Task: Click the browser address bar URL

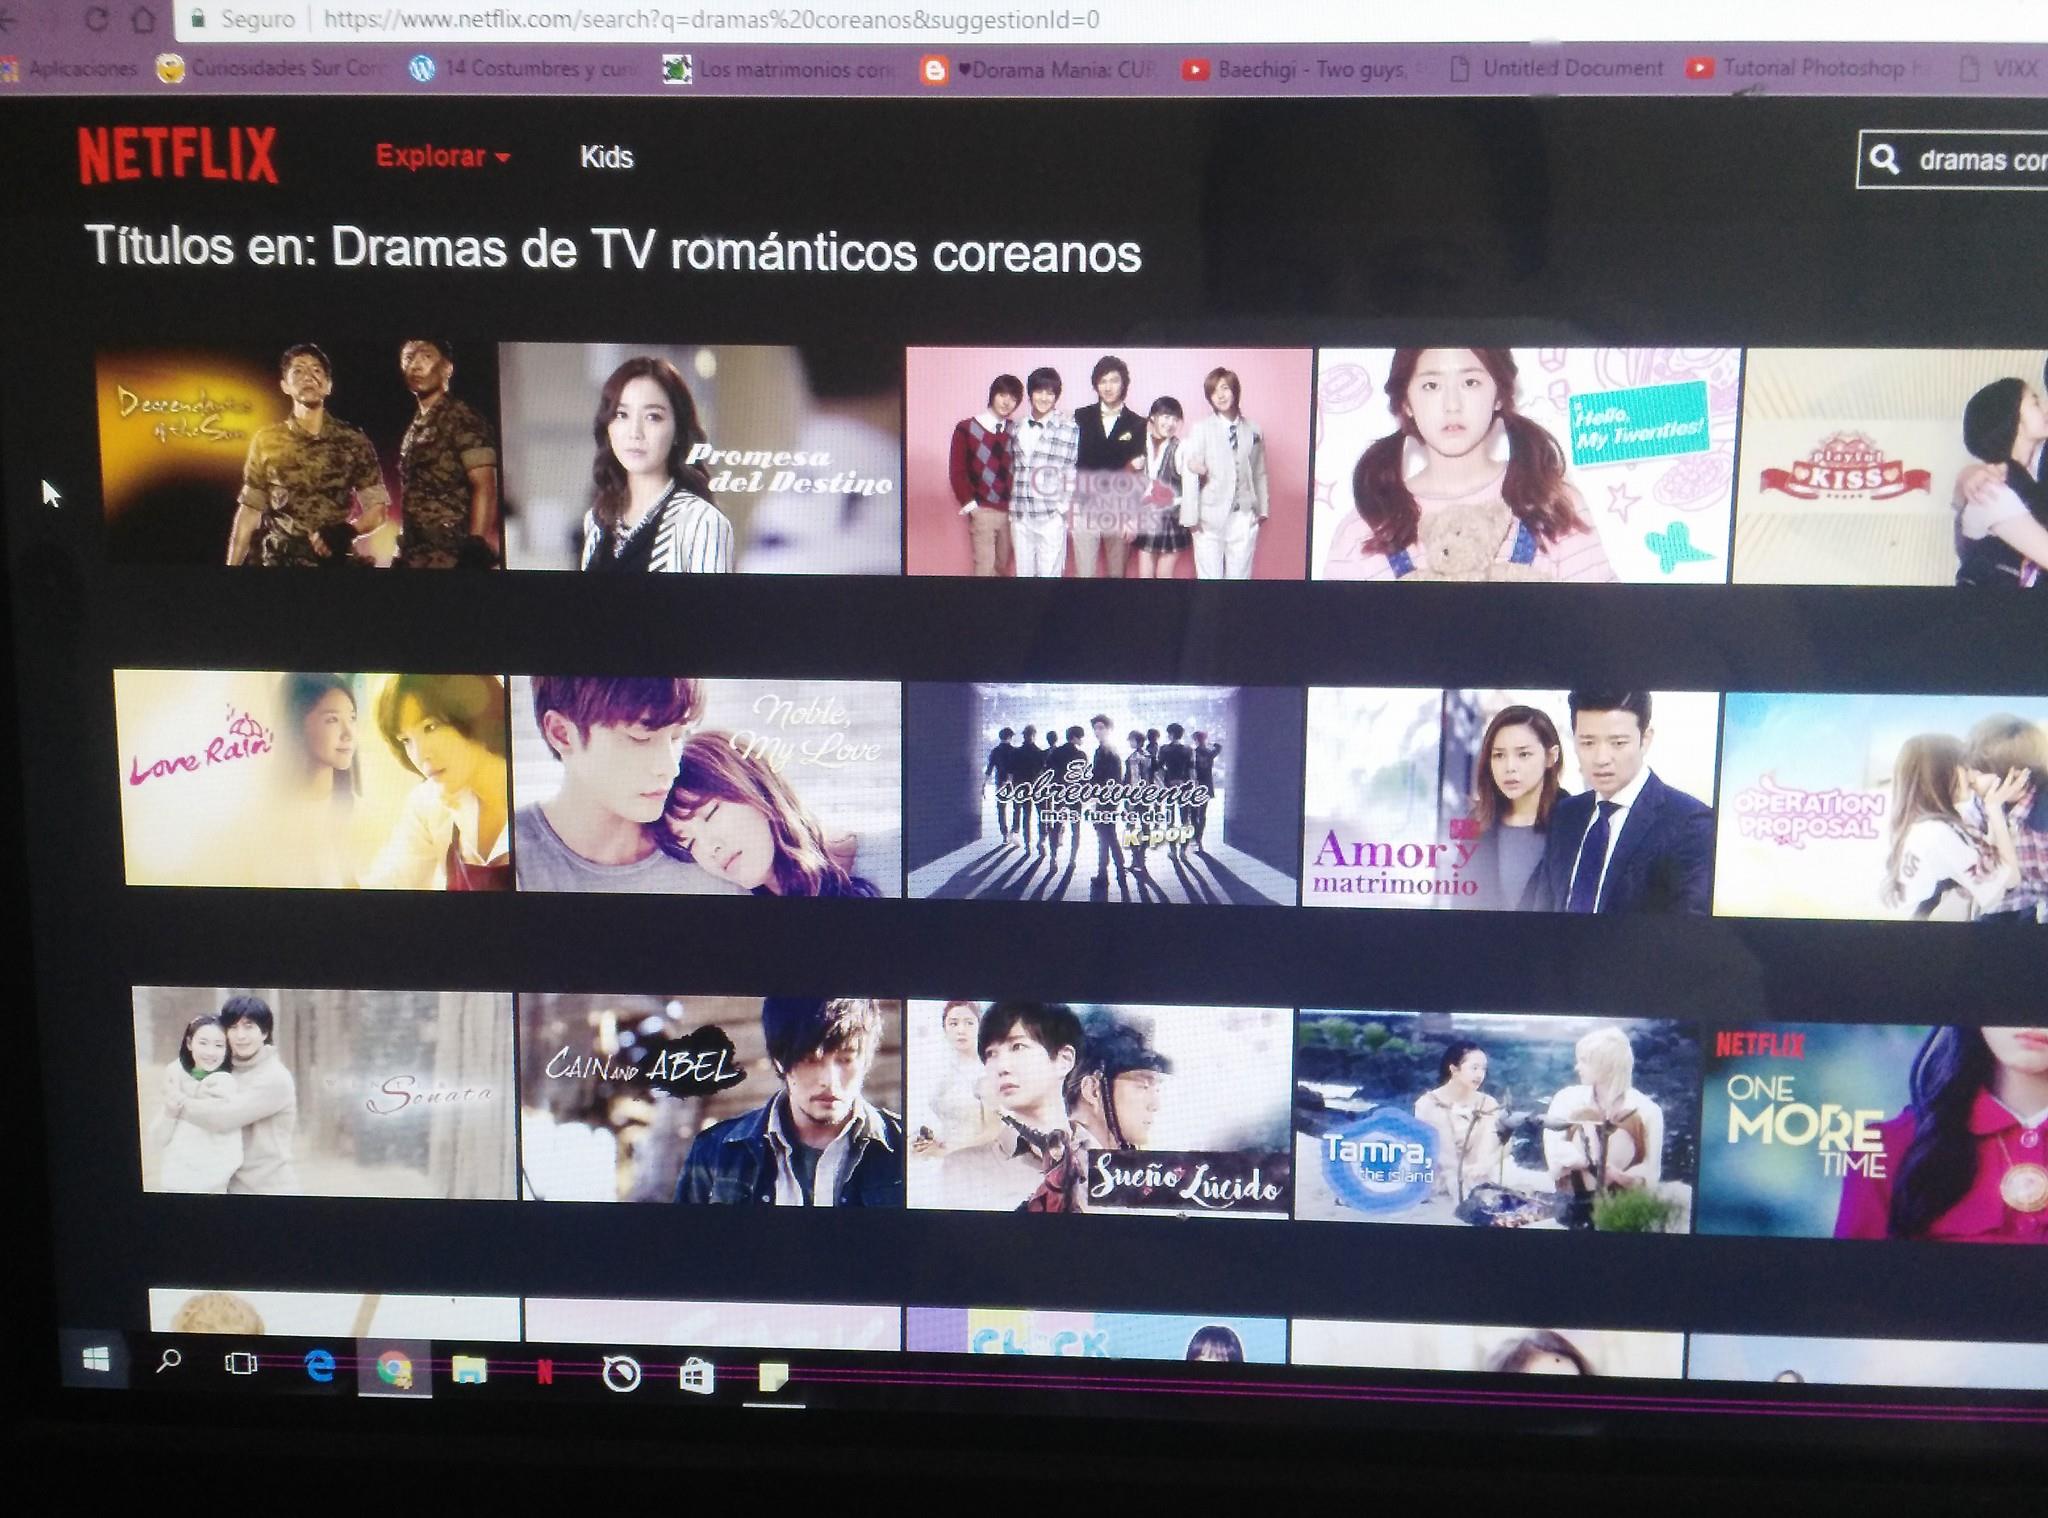Action: (x=712, y=20)
